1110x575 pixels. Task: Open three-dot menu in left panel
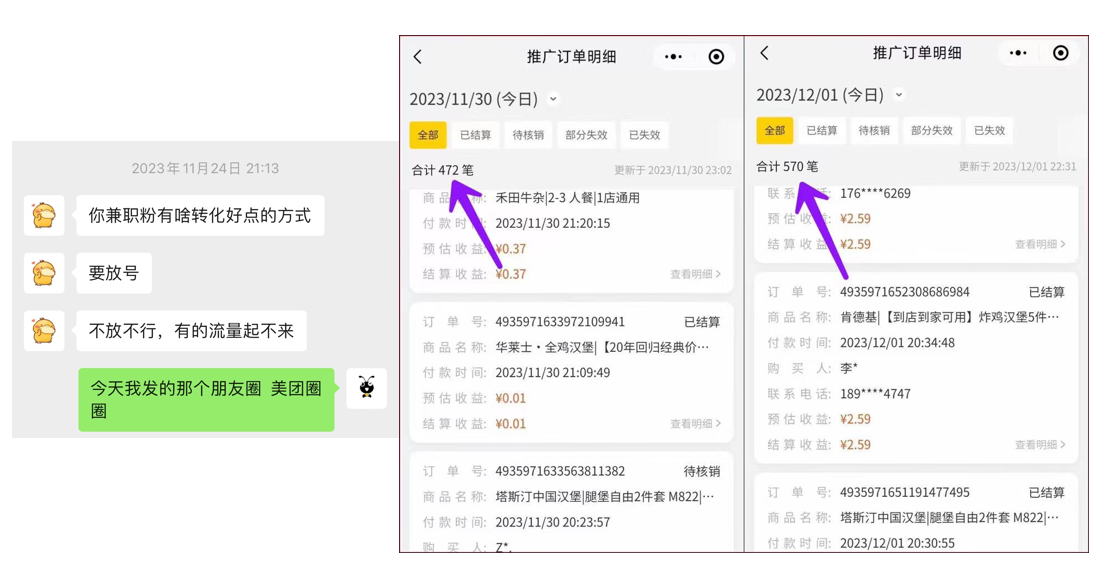[673, 57]
